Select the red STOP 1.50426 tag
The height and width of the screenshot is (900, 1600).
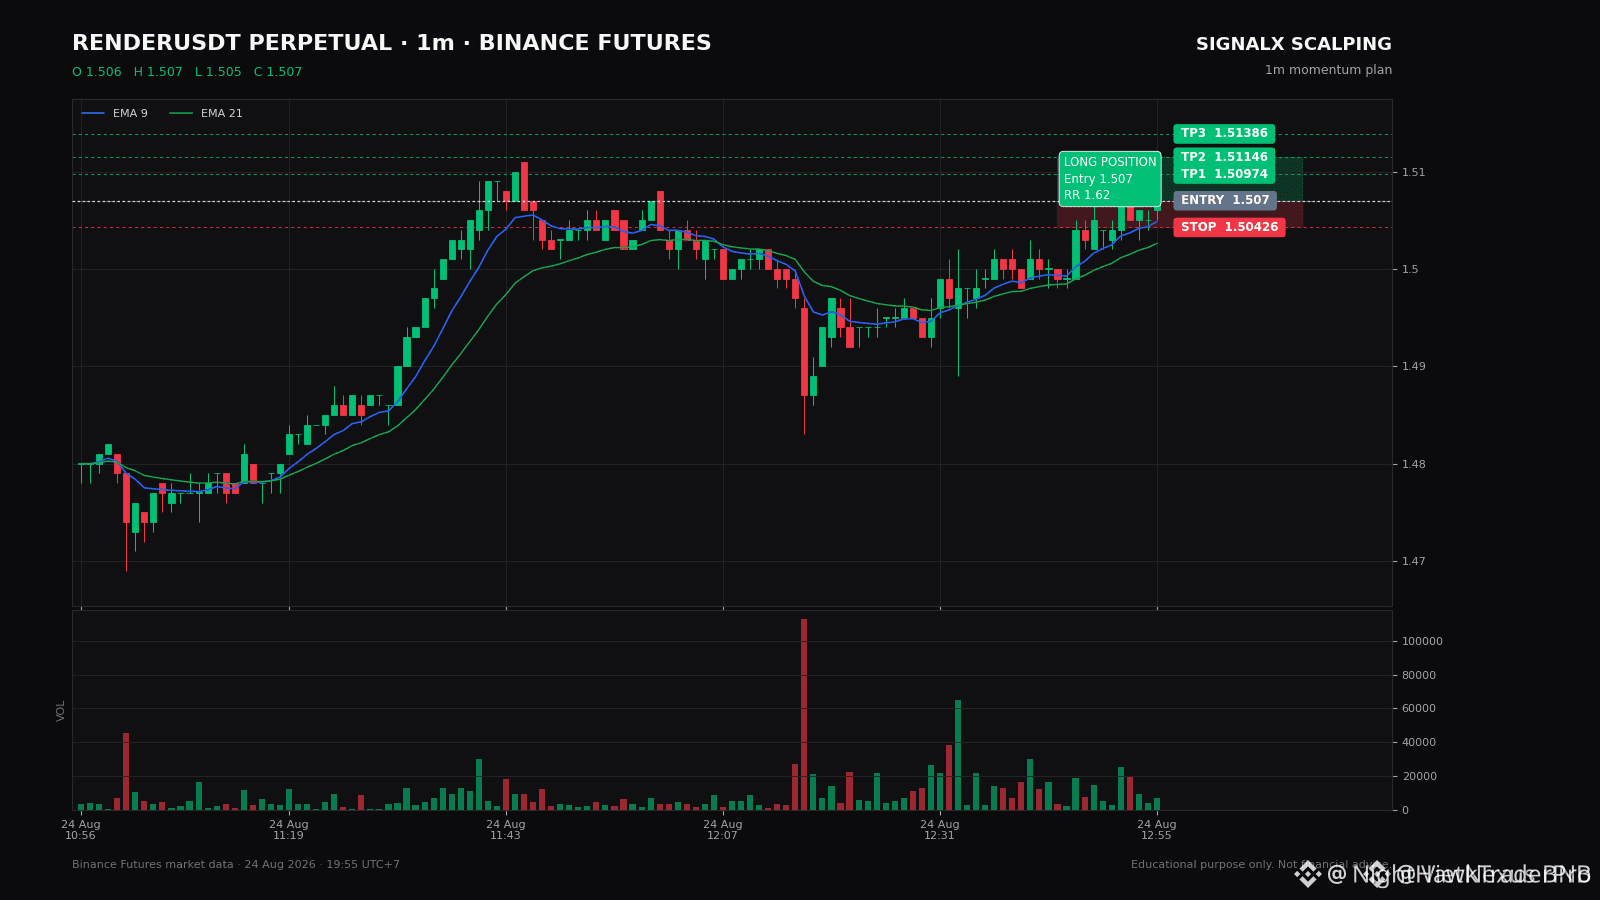click(x=1229, y=227)
